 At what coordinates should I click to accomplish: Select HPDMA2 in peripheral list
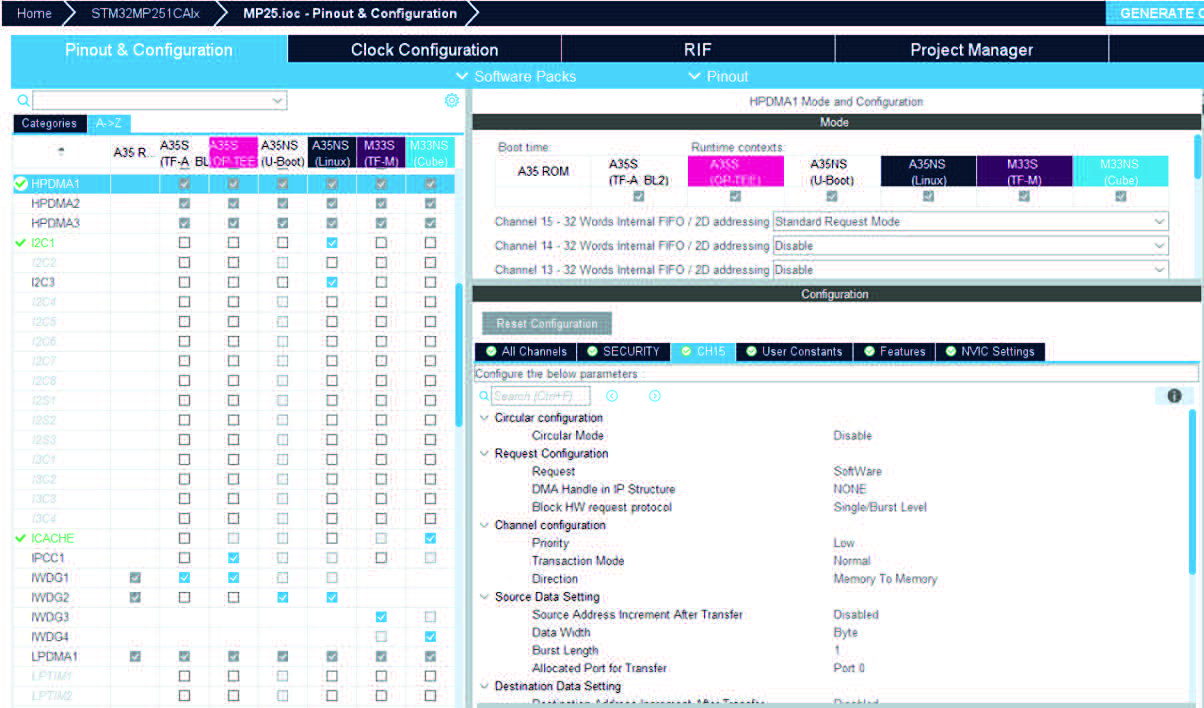(x=56, y=203)
